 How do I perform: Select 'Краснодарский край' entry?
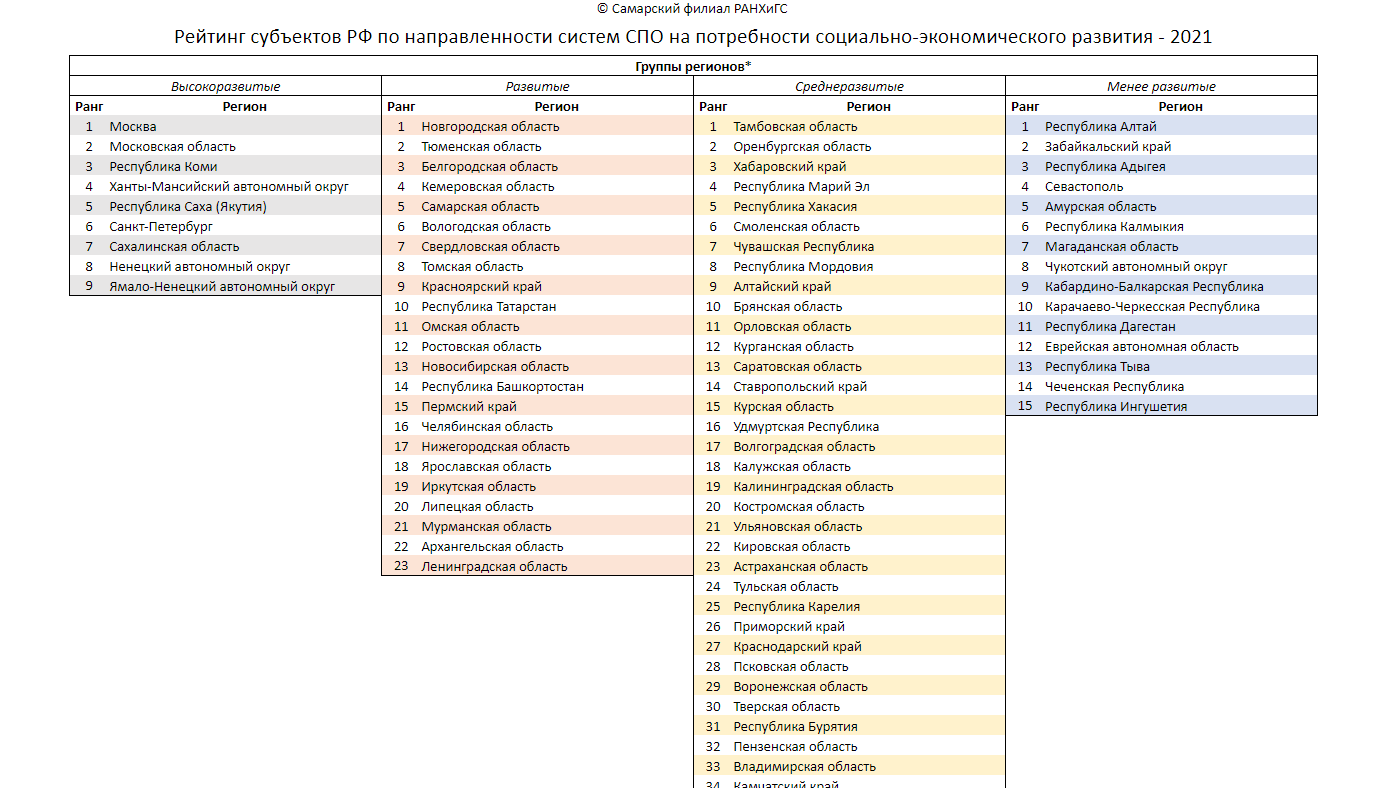[797, 647]
